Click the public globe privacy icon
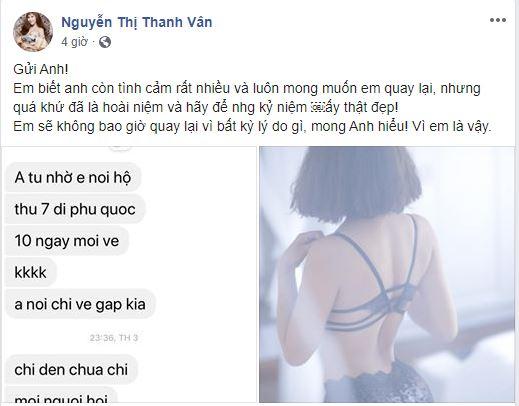Viewport: 519px width, 406px height. coord(105,42)
